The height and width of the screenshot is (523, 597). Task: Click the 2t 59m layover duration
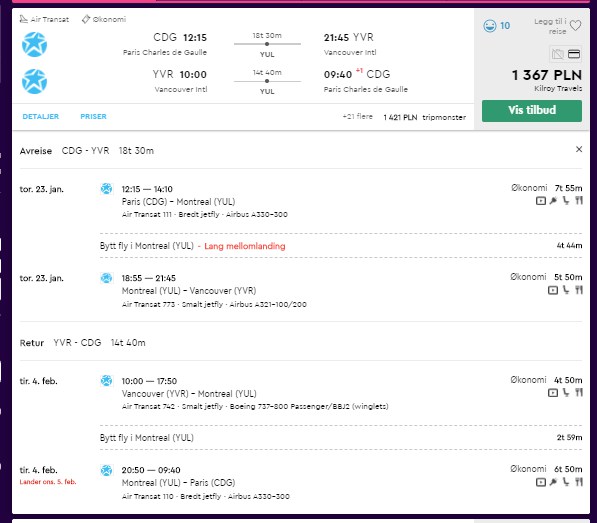pyautogui.click(x=569, y=437)
